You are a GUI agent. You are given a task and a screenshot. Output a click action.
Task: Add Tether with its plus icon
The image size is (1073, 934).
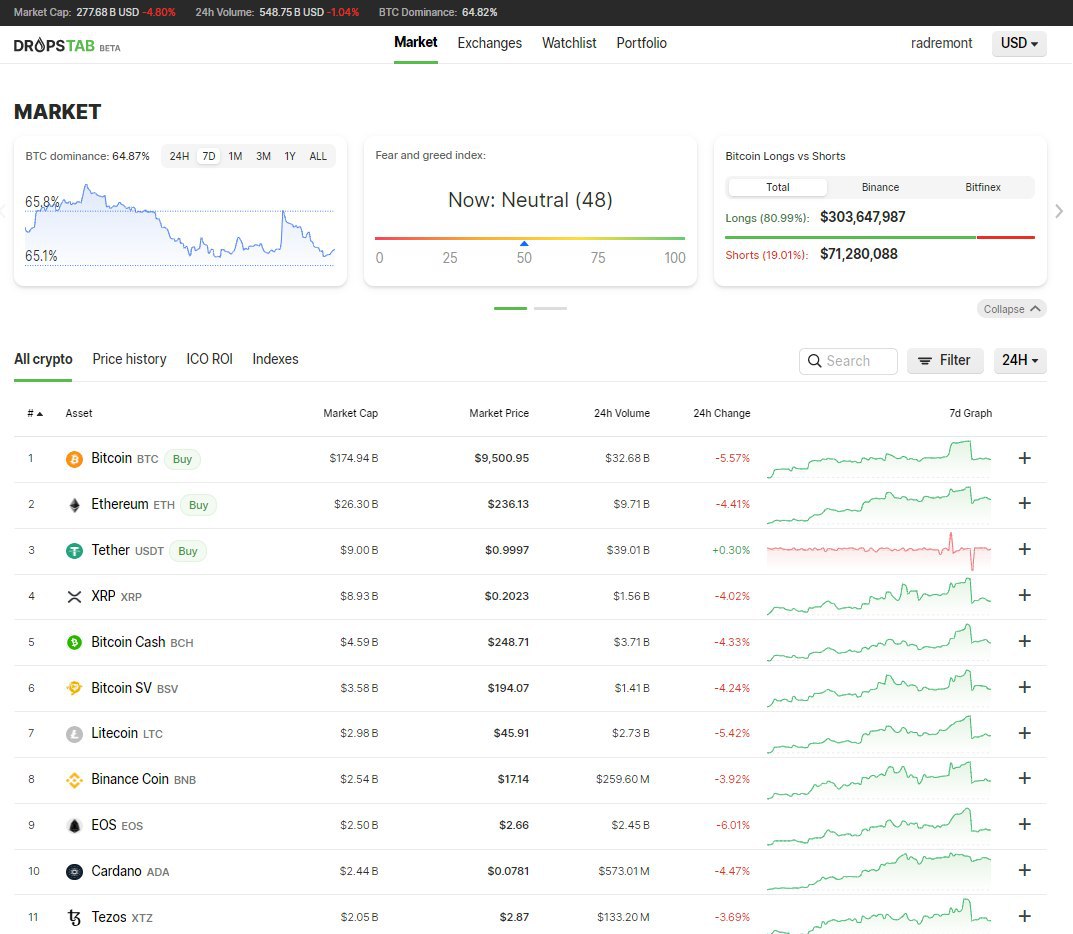point(1024,549)
